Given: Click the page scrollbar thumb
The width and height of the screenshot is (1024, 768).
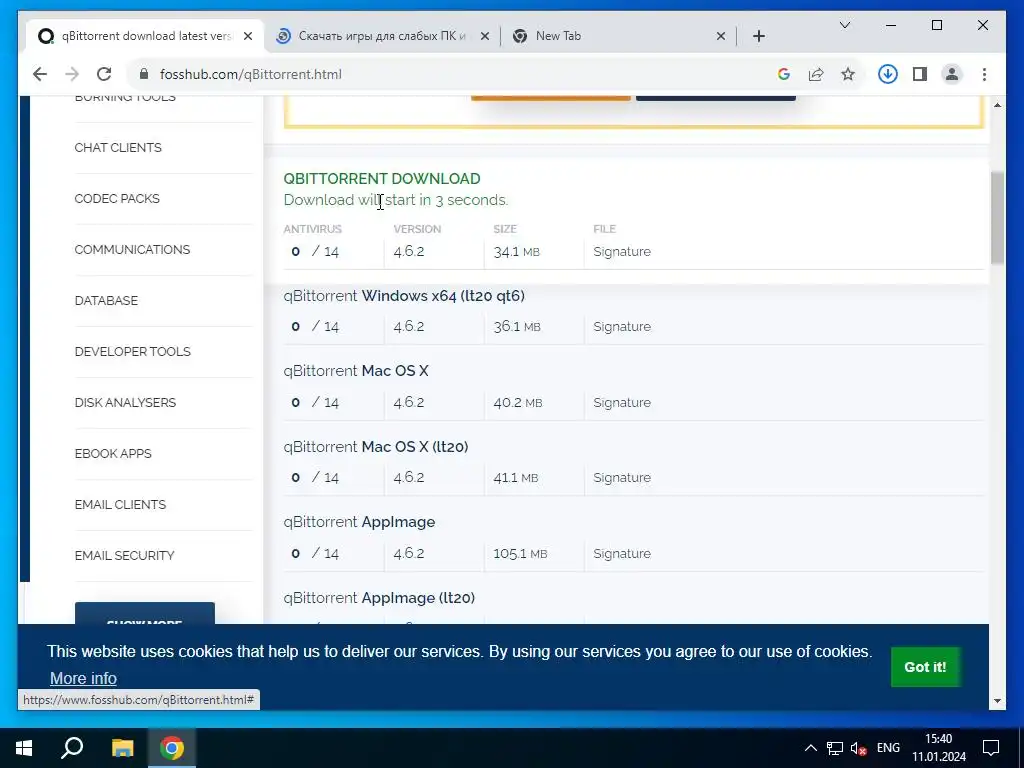Looking at the screenshot, I should [997, 217].
